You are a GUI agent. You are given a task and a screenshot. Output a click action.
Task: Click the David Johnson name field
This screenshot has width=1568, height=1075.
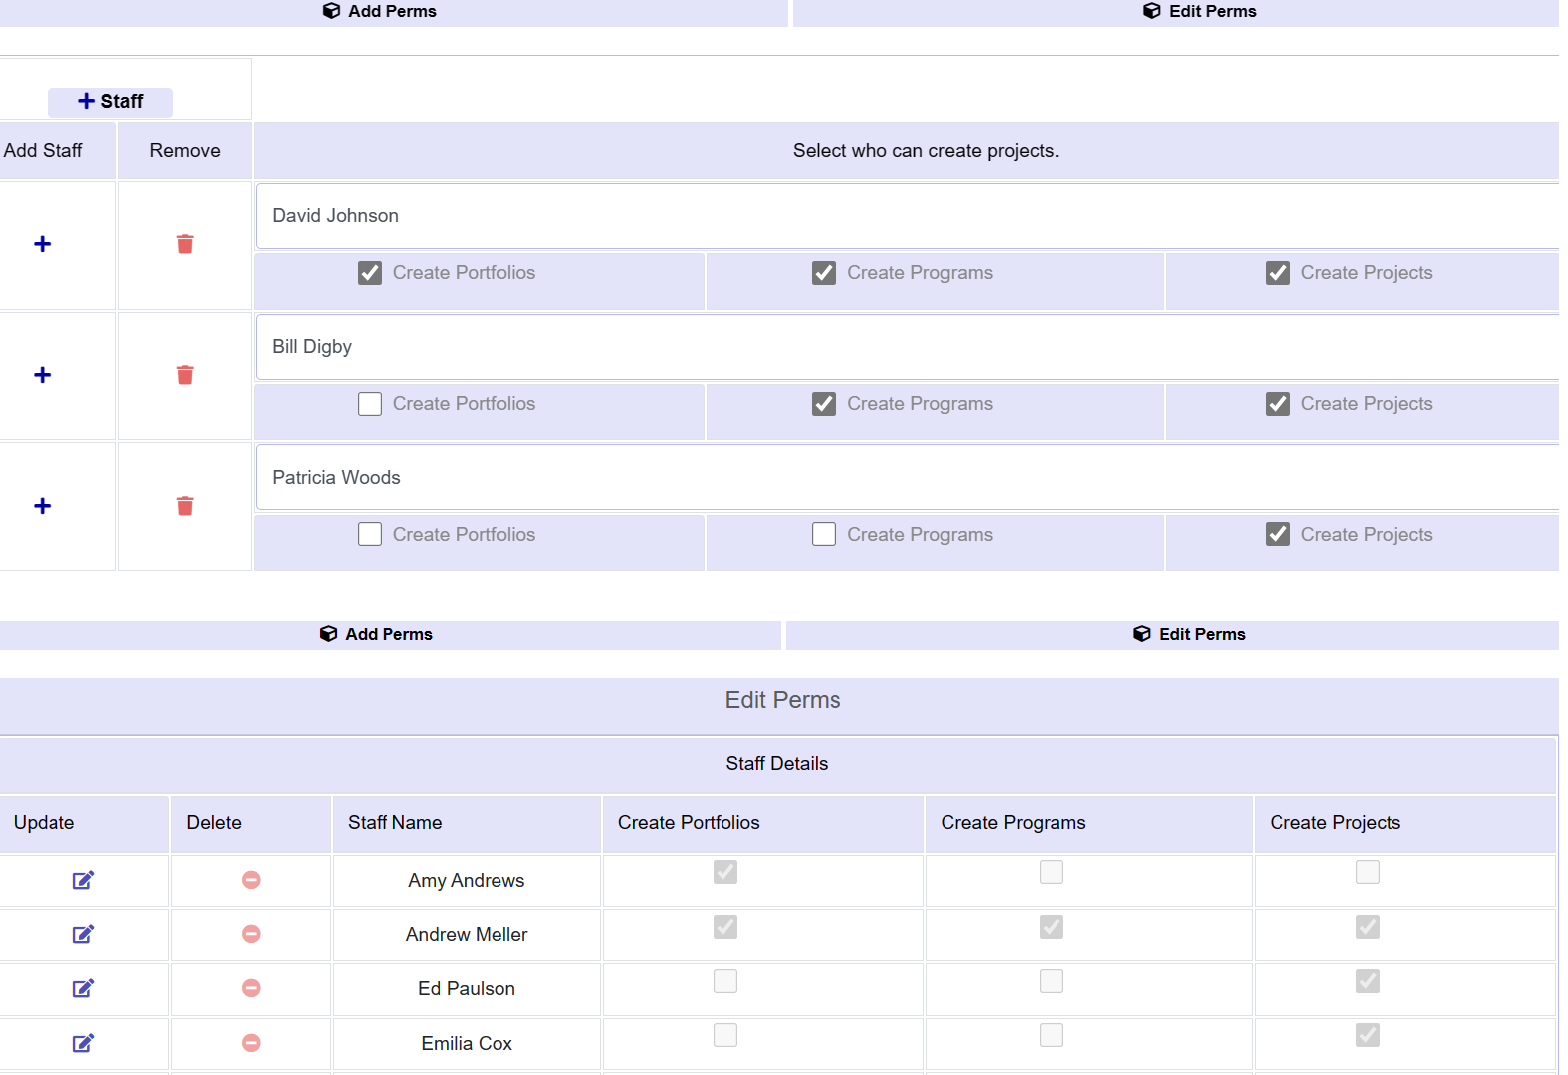coord(900,216)
